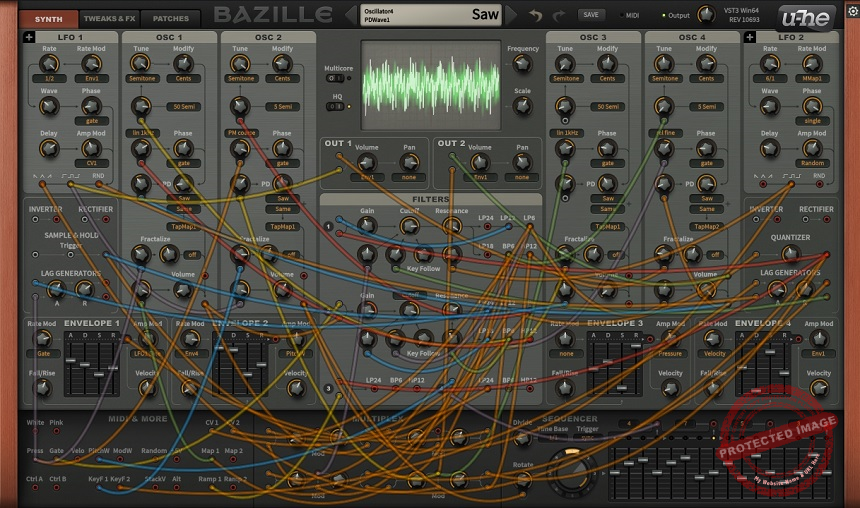Click the Quantizer knob
The image size is (860, 508).
coord(790,253)
